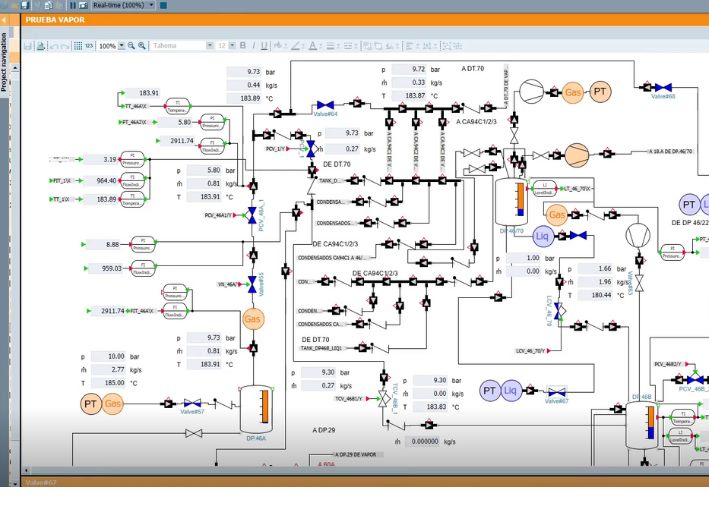Select the Valve#64 valve symbol
This screenshot has width=709, height=507.
tap(325, 105)
